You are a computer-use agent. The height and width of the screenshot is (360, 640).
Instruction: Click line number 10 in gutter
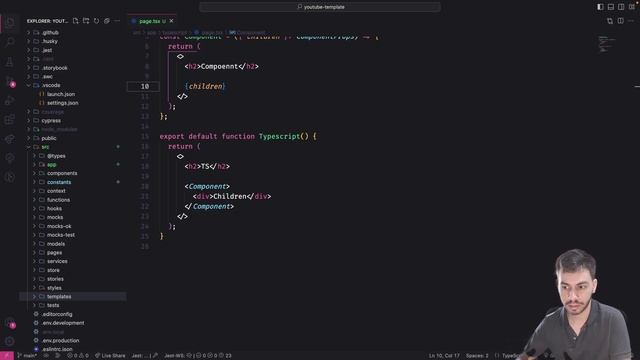(x=145, y=86)
